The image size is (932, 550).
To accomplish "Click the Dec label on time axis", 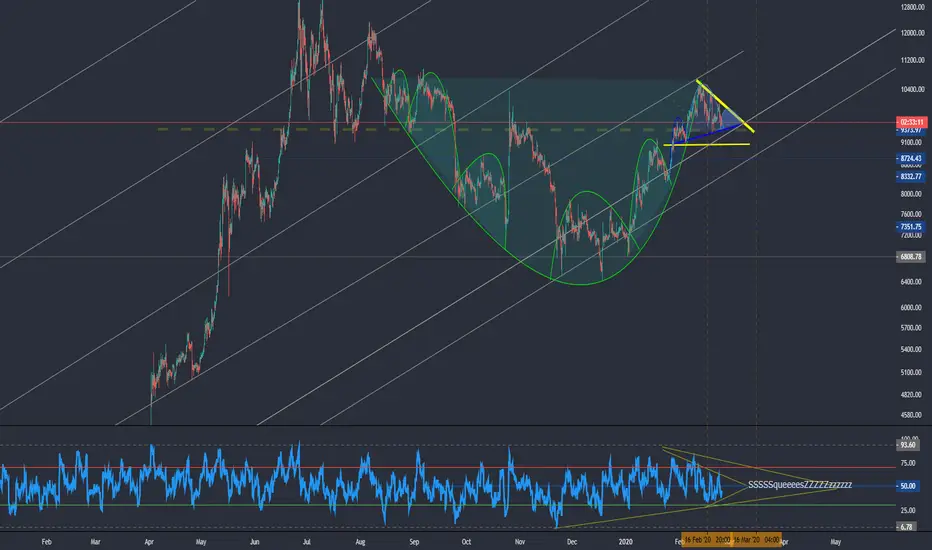I will pos(572,542).
